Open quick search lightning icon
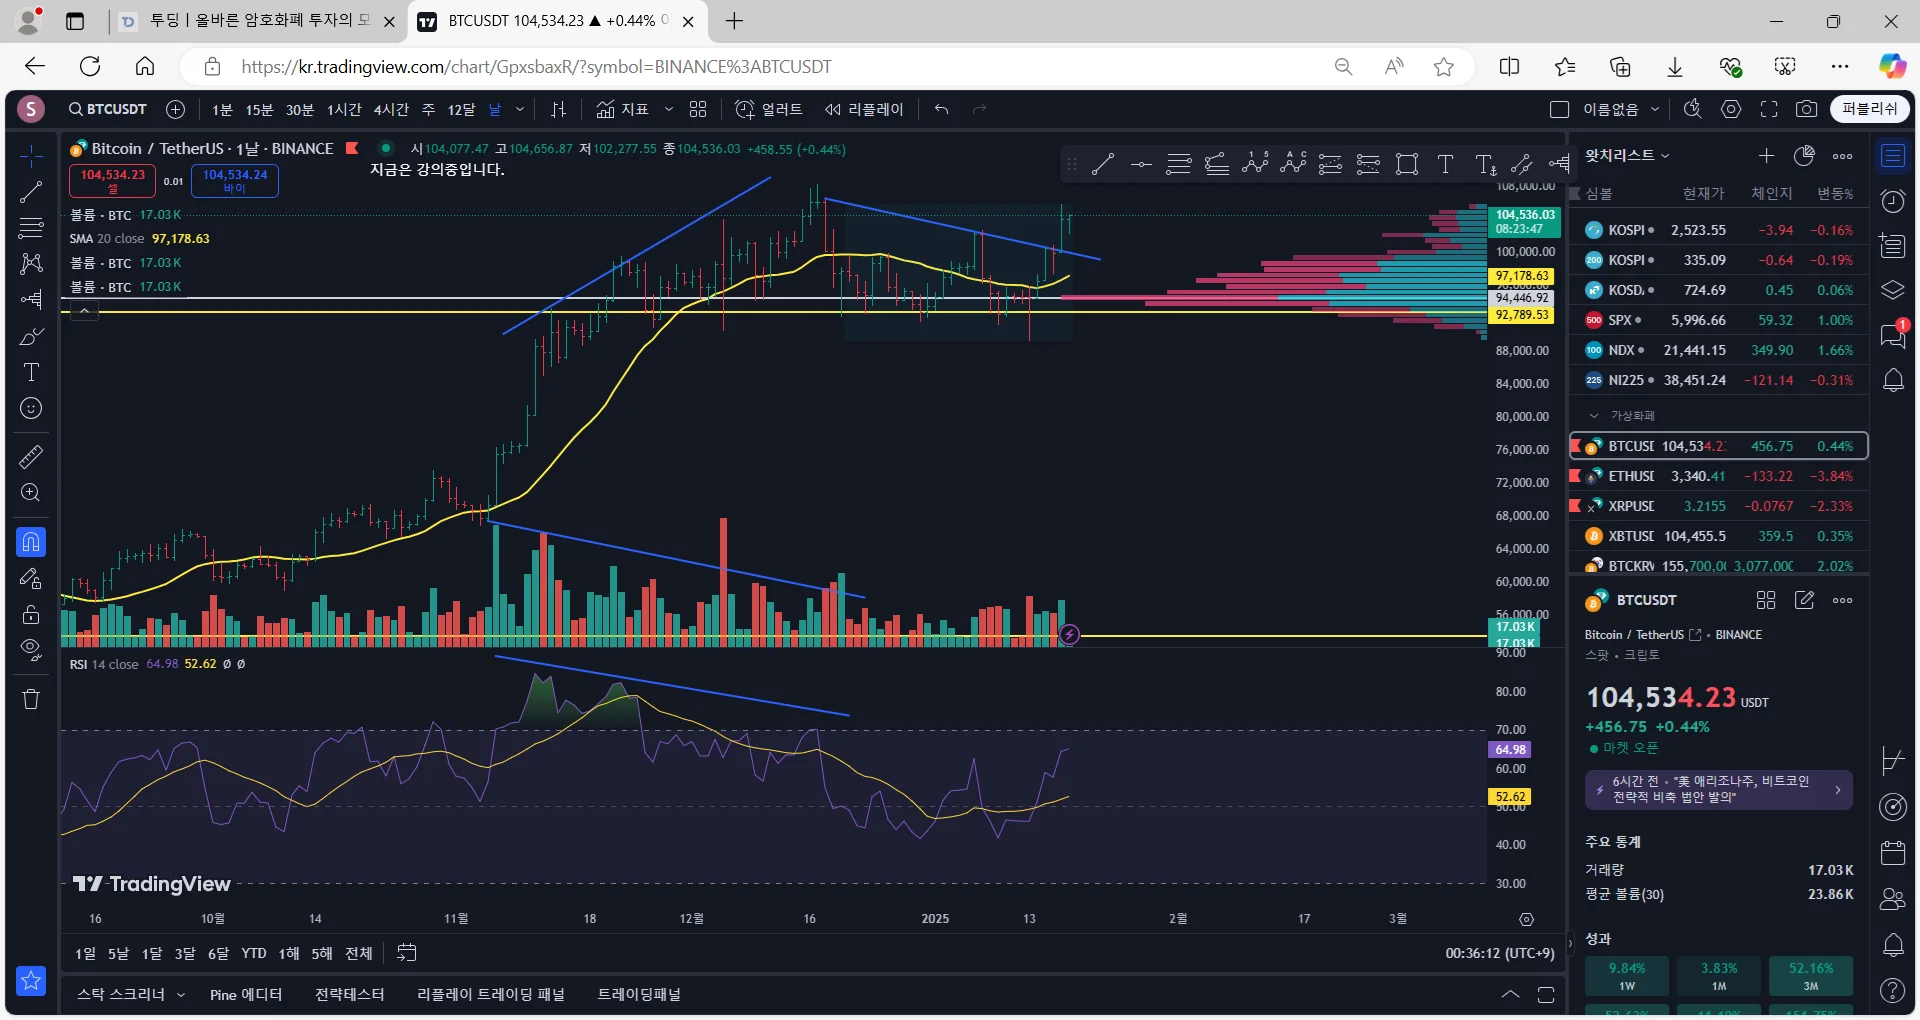The height and width of the screenshot is (1020, 1920). point(1692,109)
